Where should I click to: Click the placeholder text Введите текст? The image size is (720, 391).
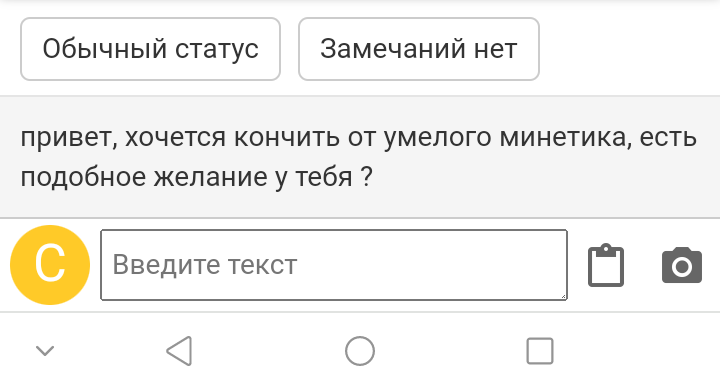point(205,265)
